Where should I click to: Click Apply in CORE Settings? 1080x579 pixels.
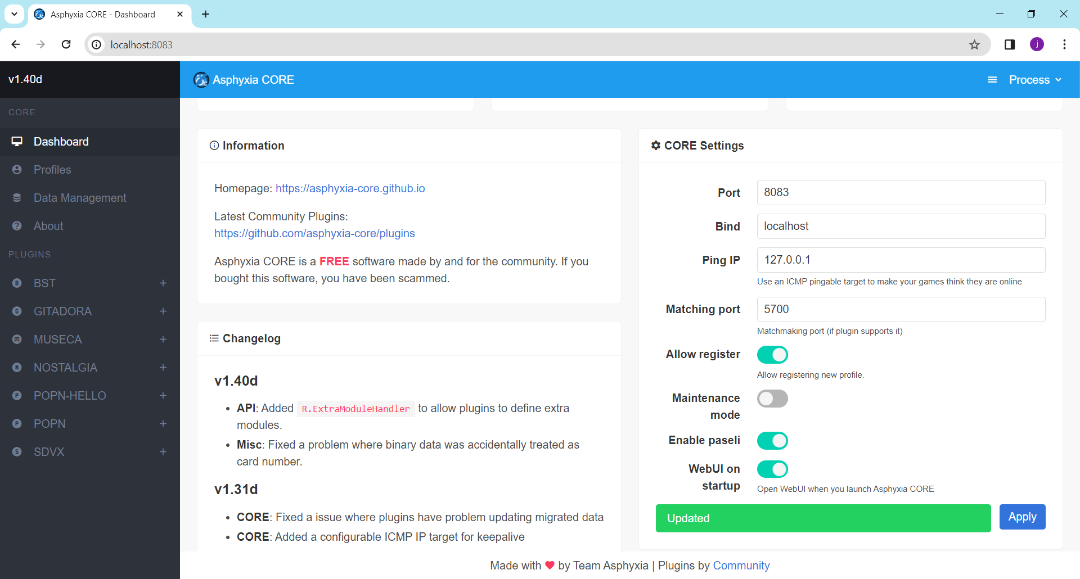(x=1022, y=516)
